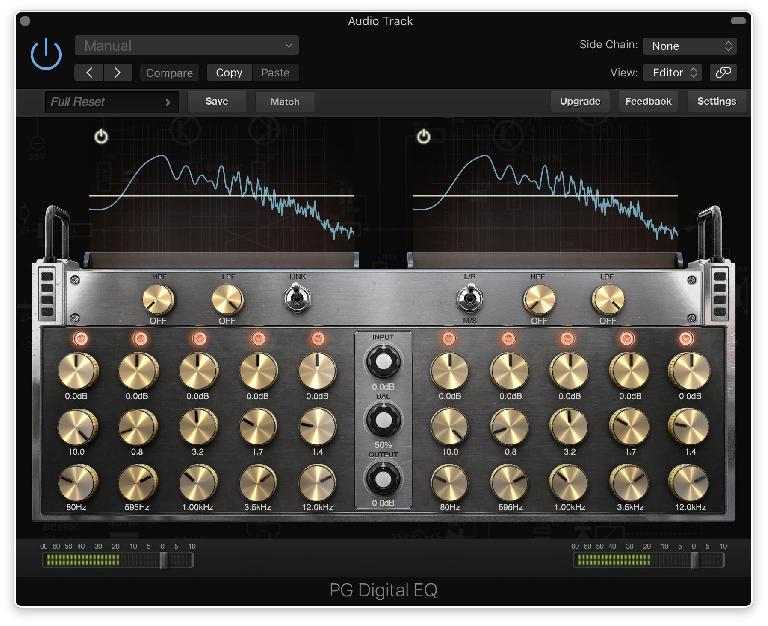This screenshot has width=768, height=626.
Task: Click the left Q knob set to 10.0
Action: pos(77,427)
